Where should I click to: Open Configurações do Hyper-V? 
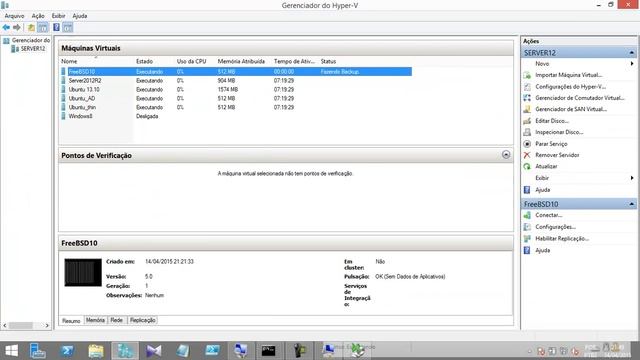tap(570, 87)
